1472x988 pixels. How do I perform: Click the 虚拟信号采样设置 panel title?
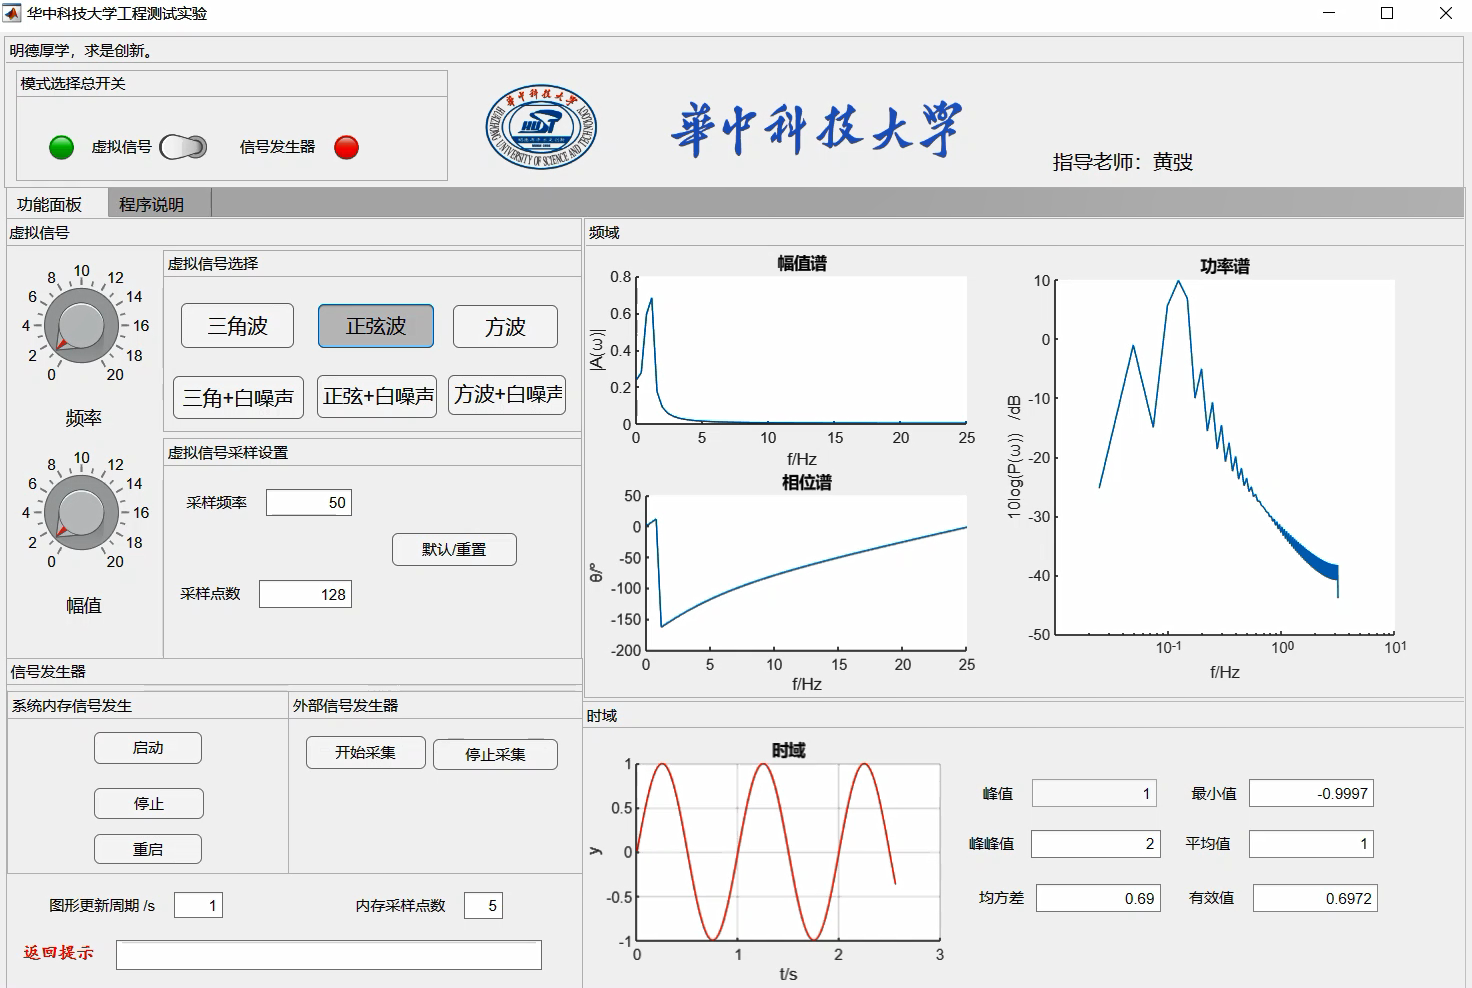pyautogui.click(x=227, y=453)
